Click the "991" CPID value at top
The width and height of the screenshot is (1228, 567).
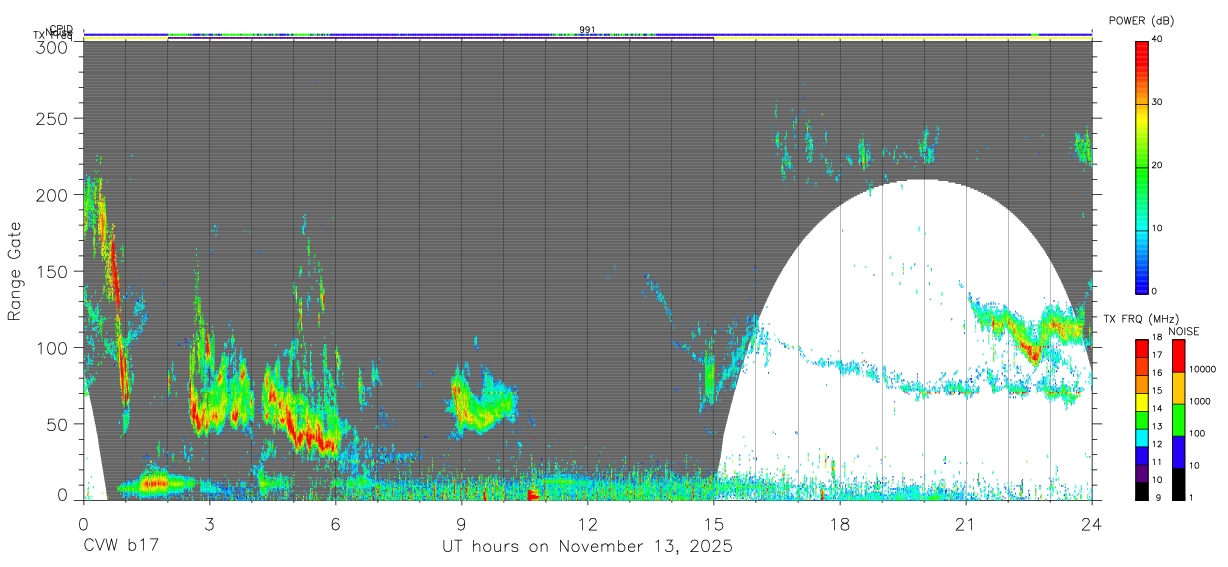click(587, 30)
